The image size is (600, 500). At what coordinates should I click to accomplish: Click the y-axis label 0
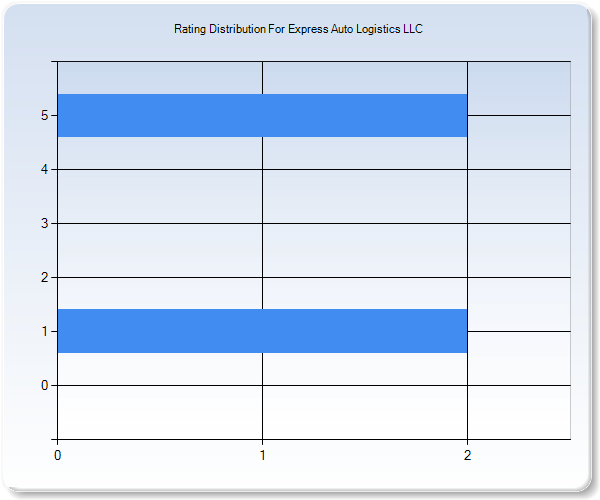point(45,385)
